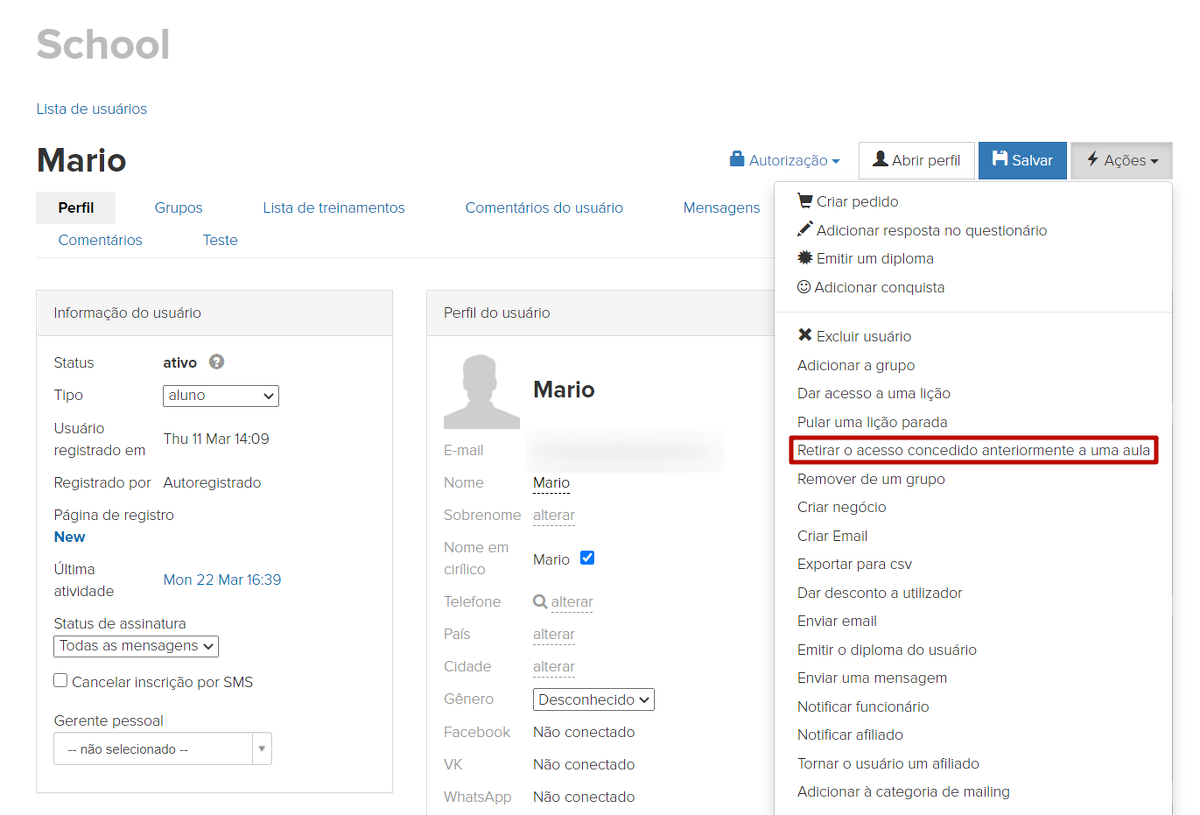Toggle the Nome em cirílico checkbox
The width and height of the screenshot is (1200, 815).
(x=587, y=558)
